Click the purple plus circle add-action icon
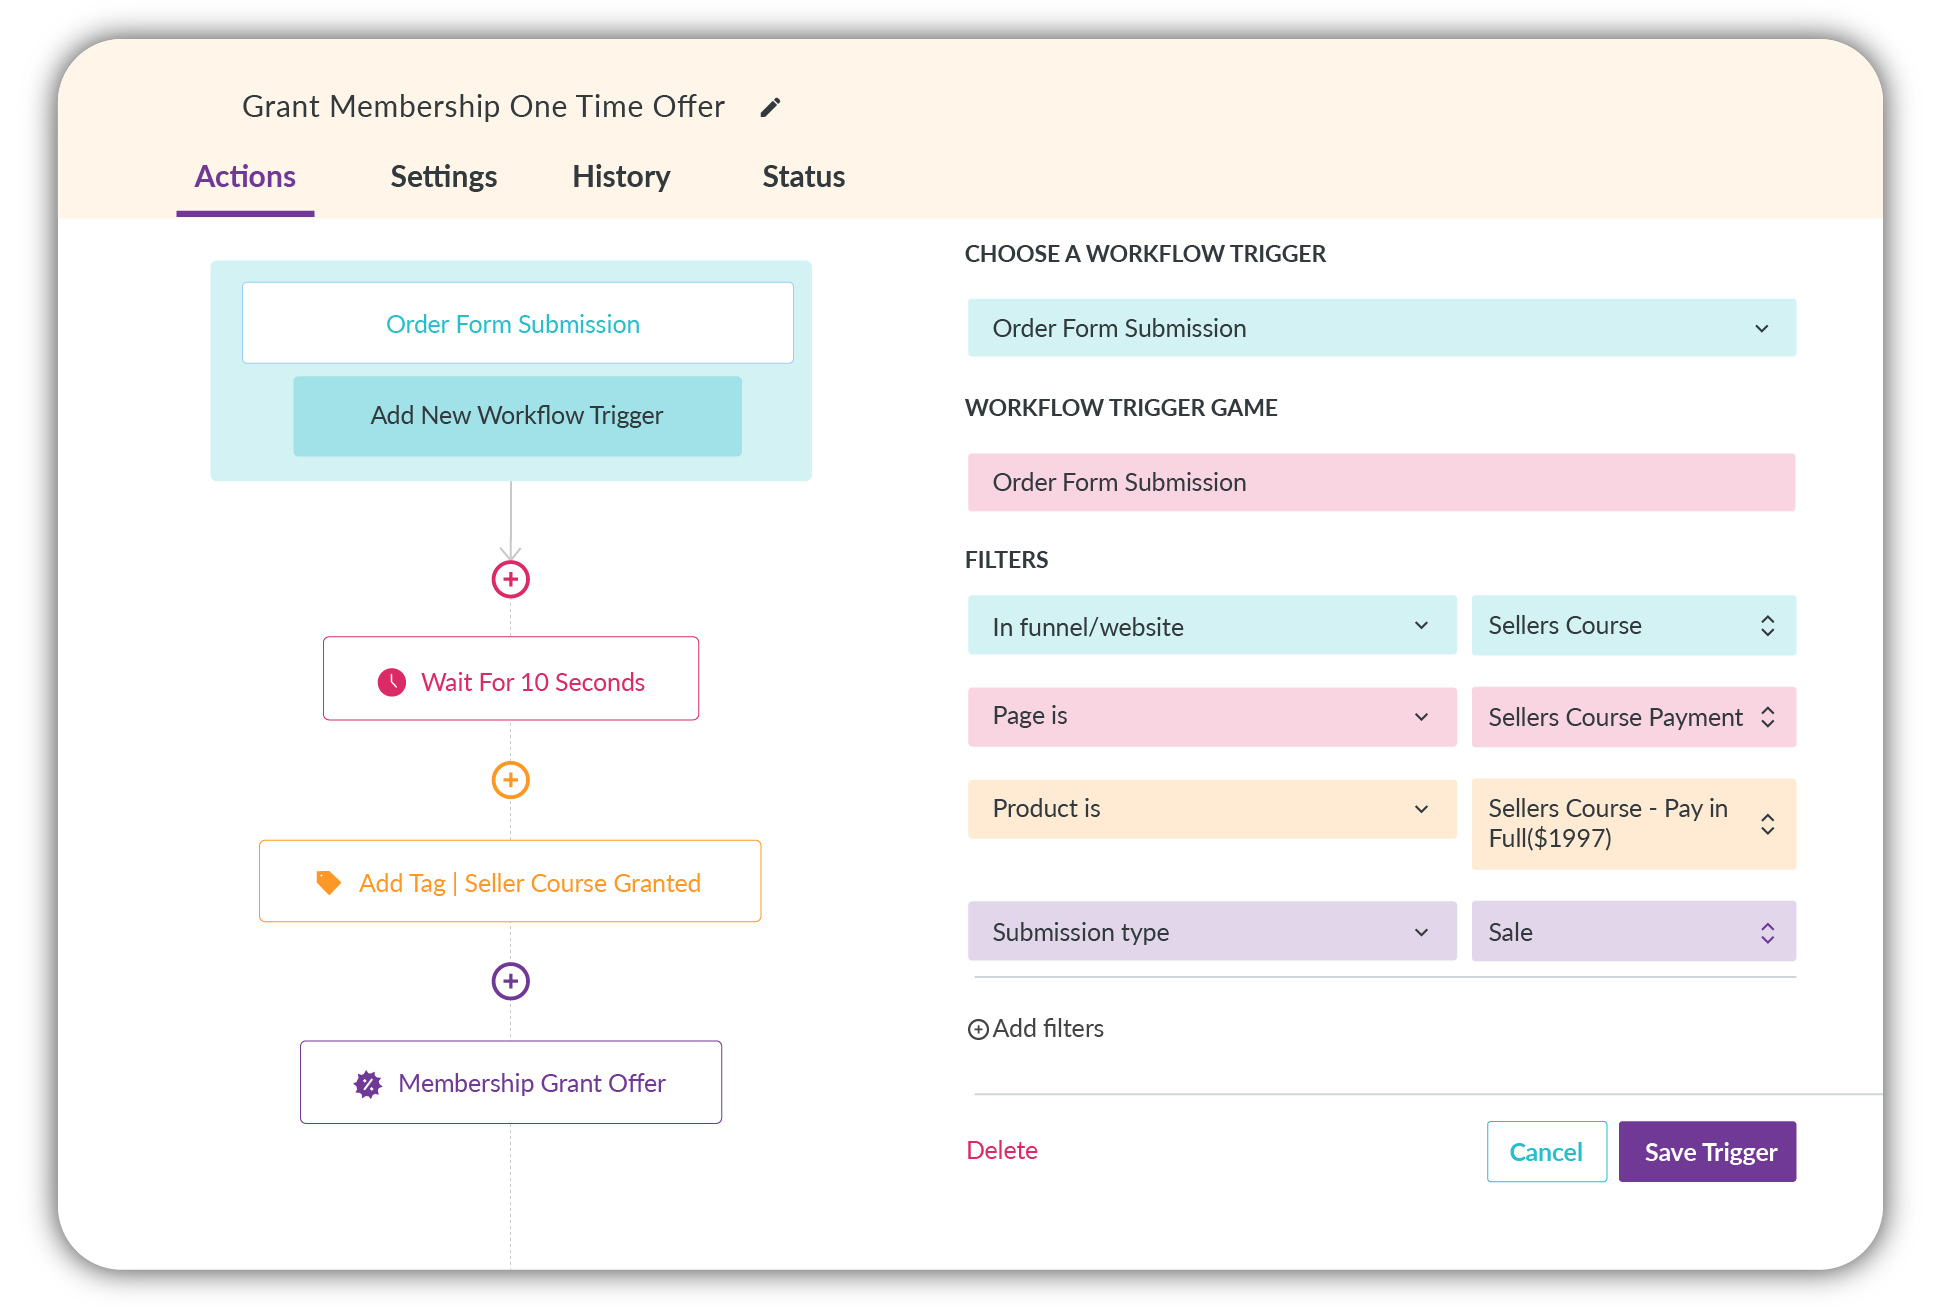 [510, 981]
